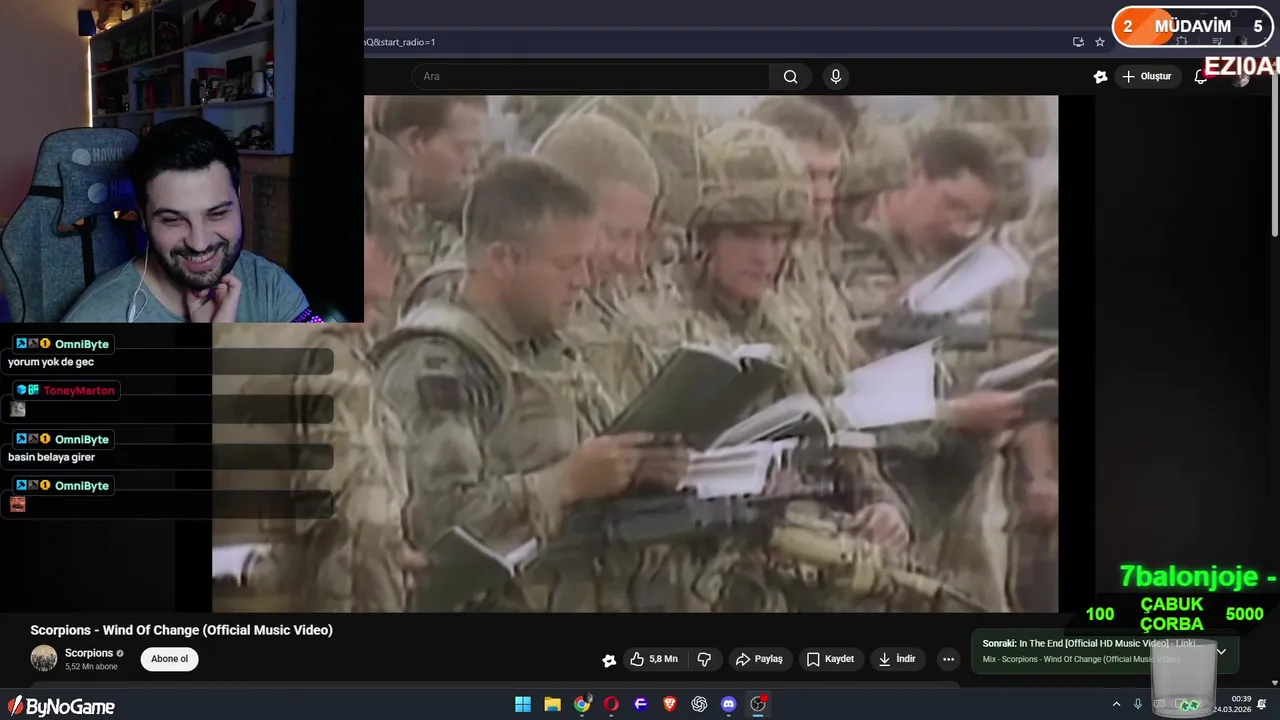Open the browser extensions puzzle icon
This screenshot has height=720, width=1280.
click(x=1181, y=42)
